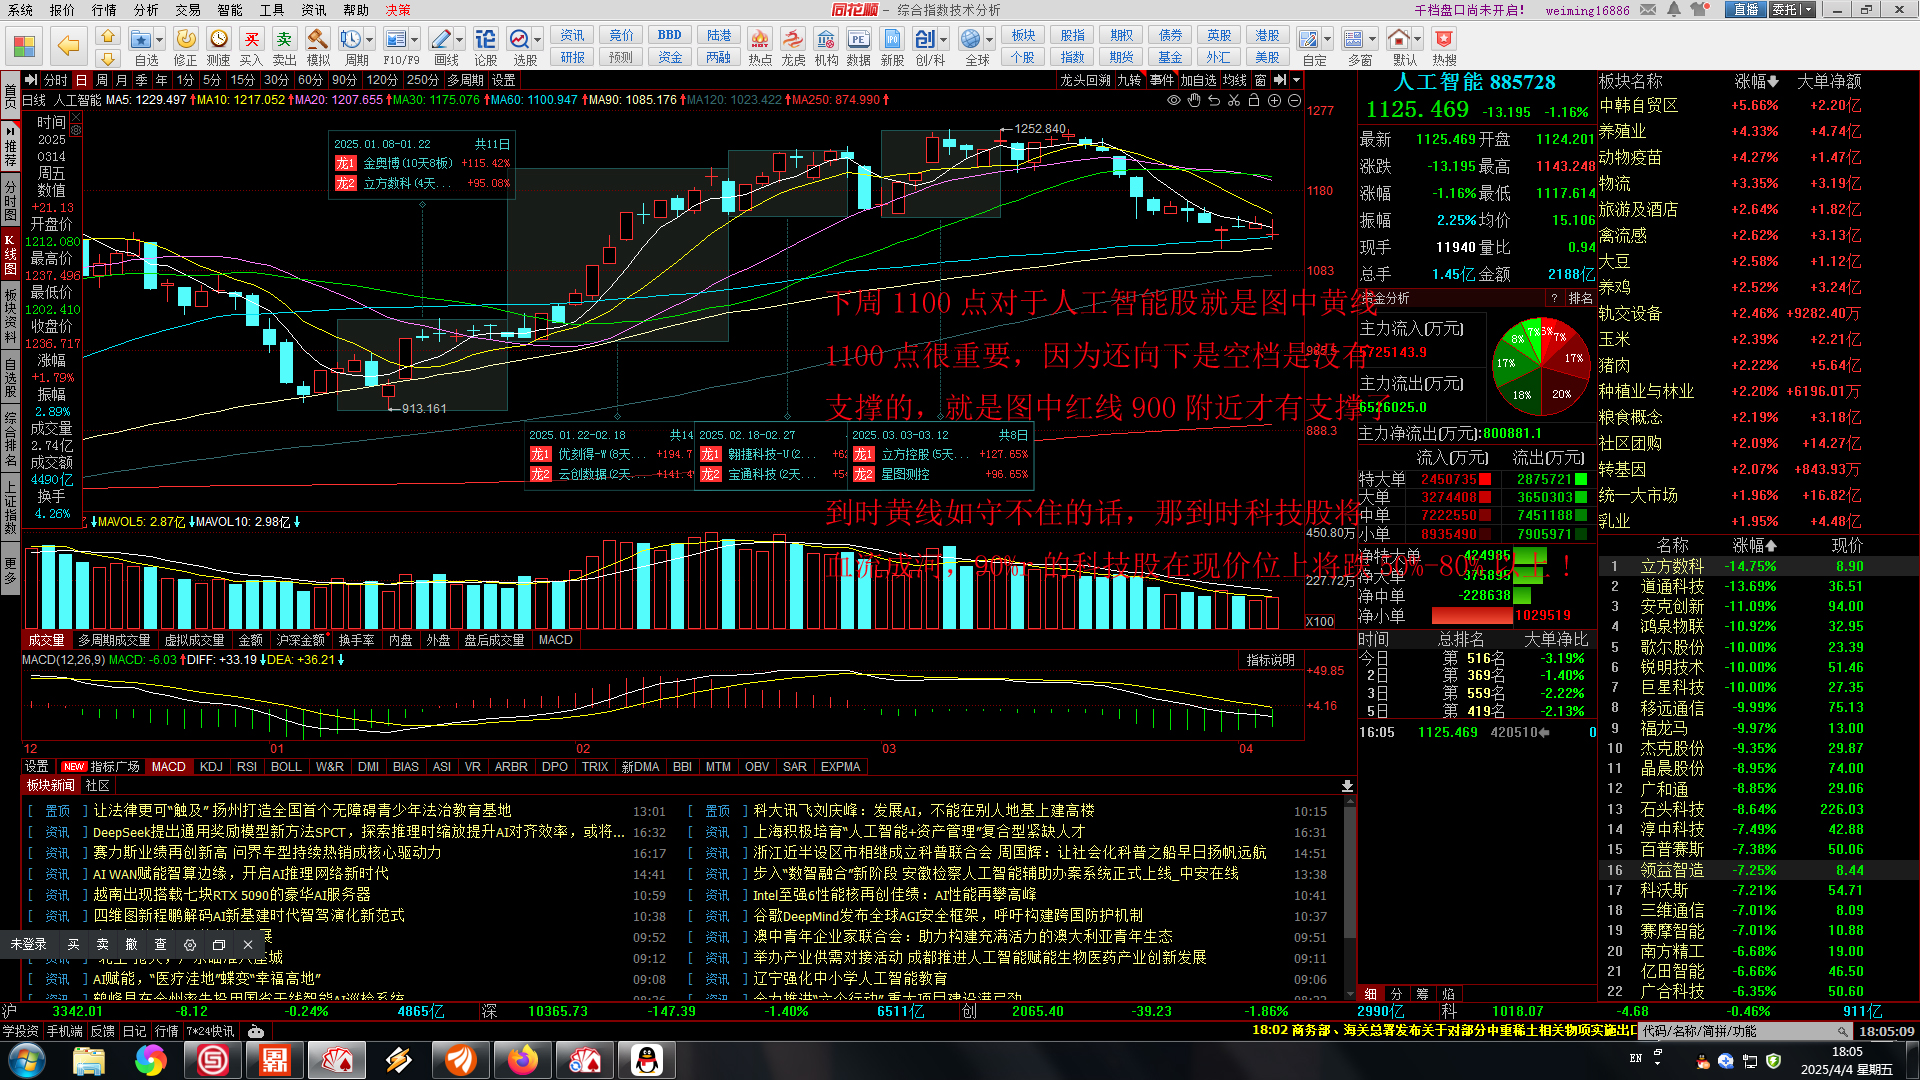Click the 买入 (buy) toolbar icon
The image size is (1920, 1080).
[x=251, y=40]
